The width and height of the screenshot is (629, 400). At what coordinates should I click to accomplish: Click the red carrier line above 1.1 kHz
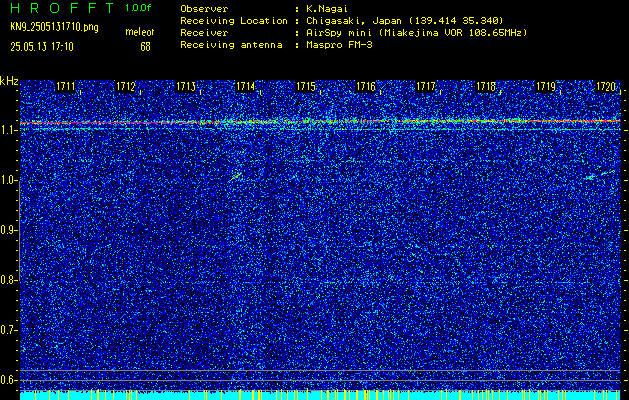(321, 121)
